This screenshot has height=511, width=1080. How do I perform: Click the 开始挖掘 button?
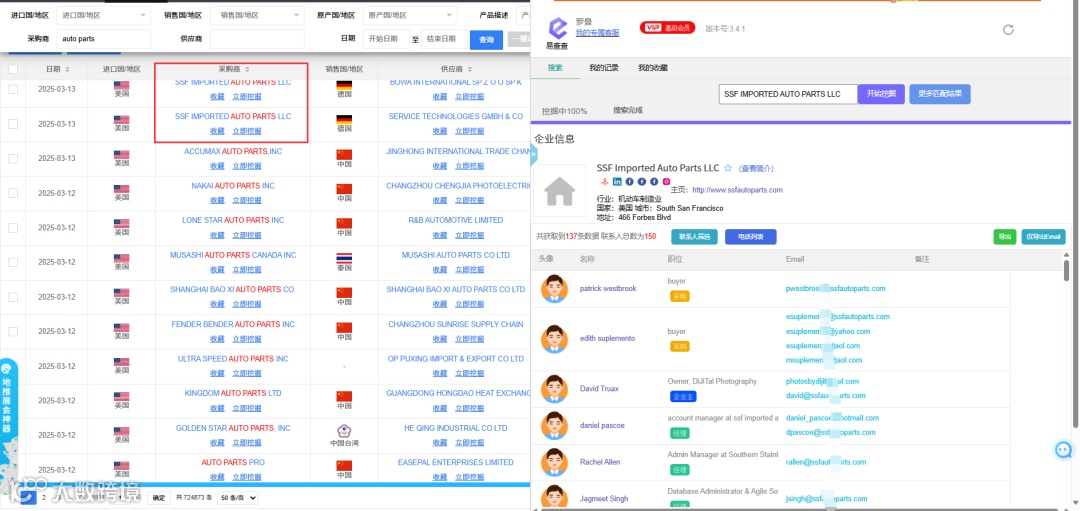881,94
